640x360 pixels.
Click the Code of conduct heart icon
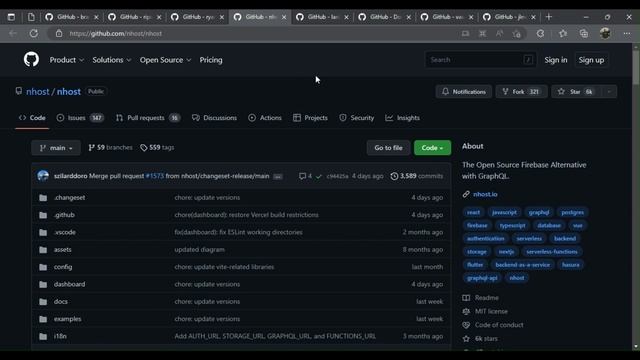466,325
